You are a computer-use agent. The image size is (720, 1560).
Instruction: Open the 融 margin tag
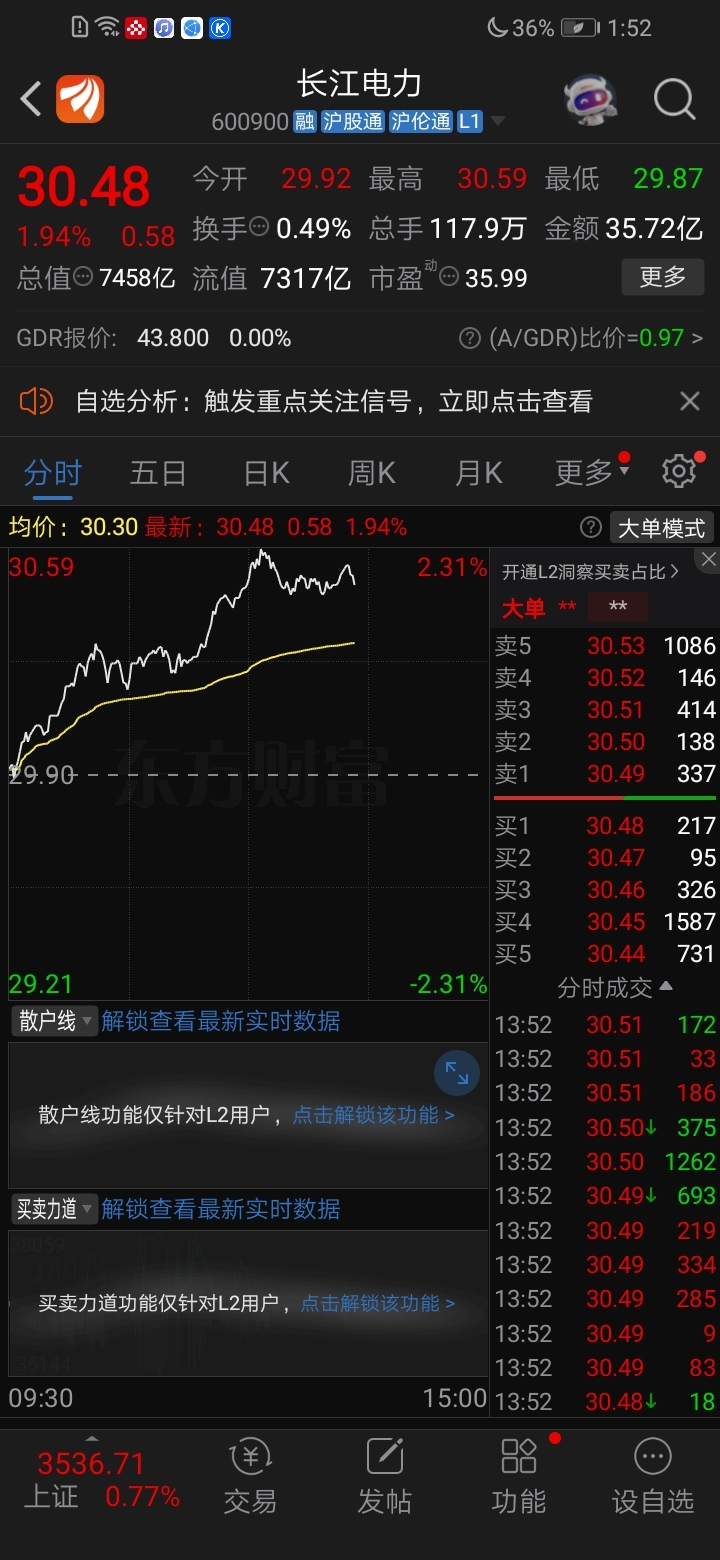tap(305, 122)
